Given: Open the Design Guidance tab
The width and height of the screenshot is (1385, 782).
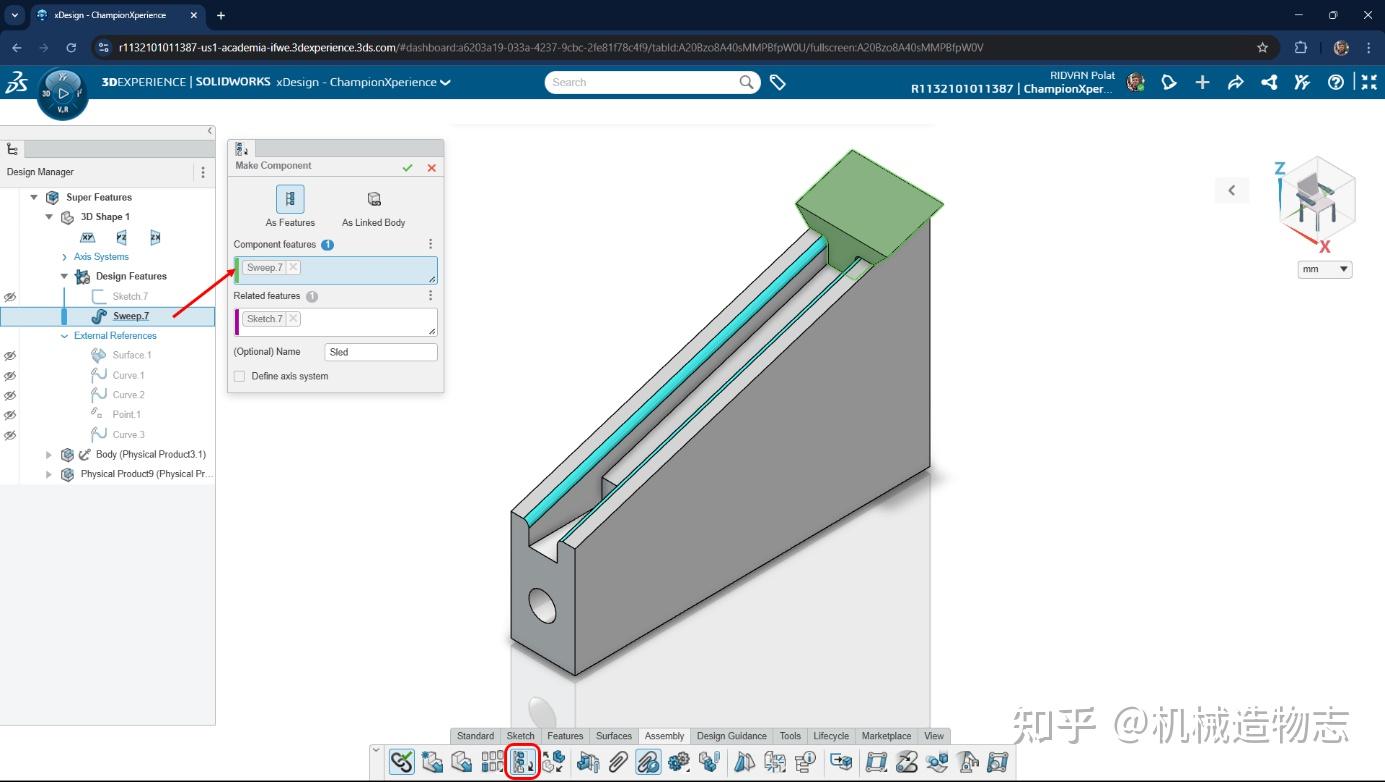Looking at the screenshot, I should point(731,735).
